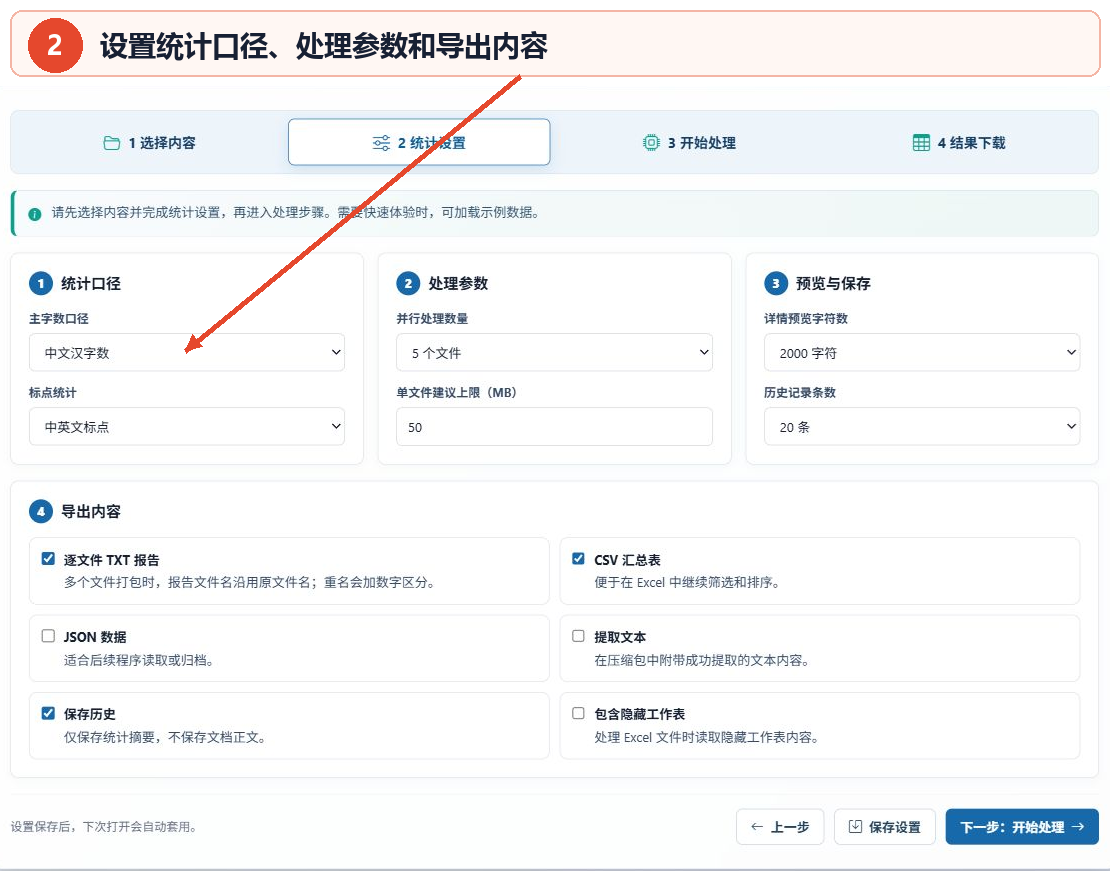Image resolution: width=1110 pixels, height=871 pixels.
Task: Click the footer note 设置保存后，下次打开会自动套用。
Action: click(x=103, y=826)
